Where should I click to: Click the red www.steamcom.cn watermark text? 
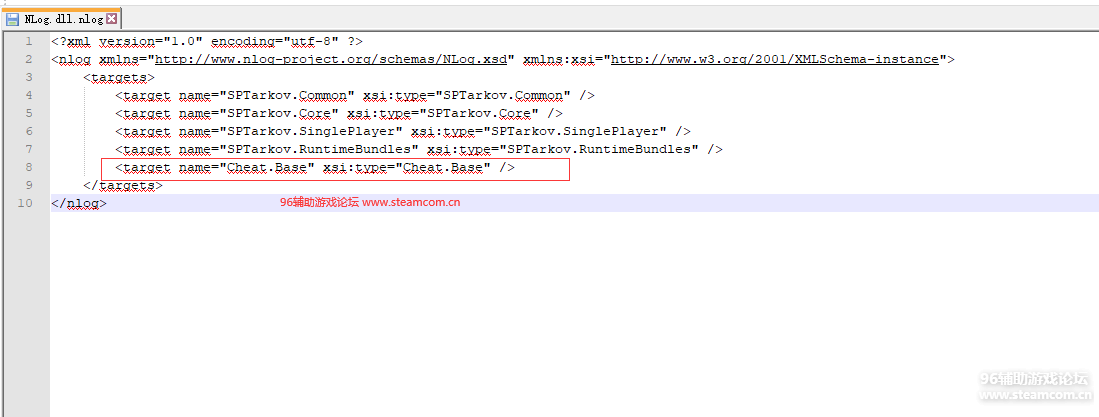[x=411, y=202]
